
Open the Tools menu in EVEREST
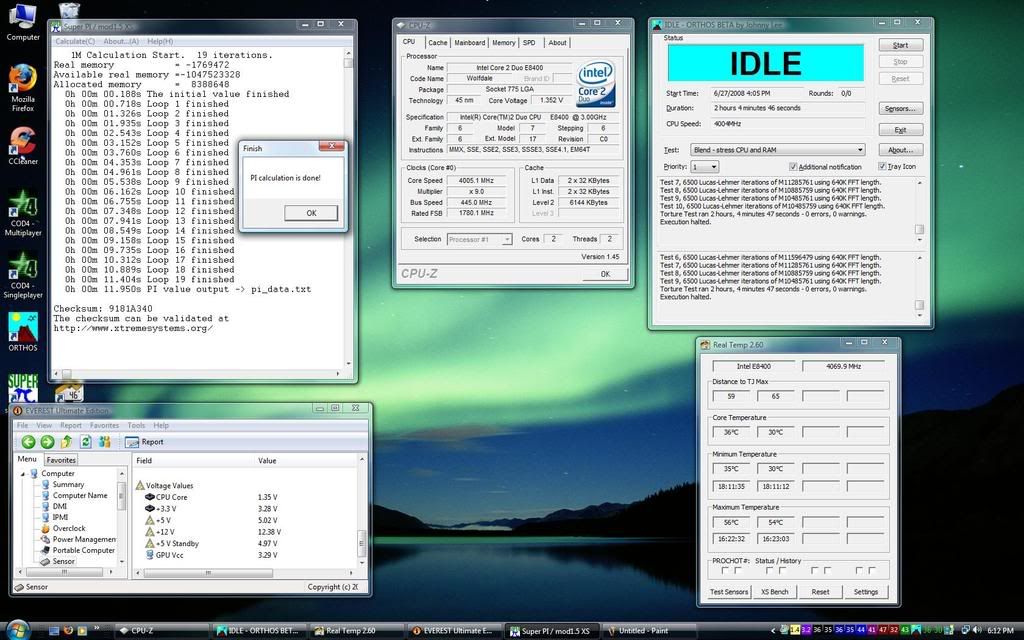point(136,425)
